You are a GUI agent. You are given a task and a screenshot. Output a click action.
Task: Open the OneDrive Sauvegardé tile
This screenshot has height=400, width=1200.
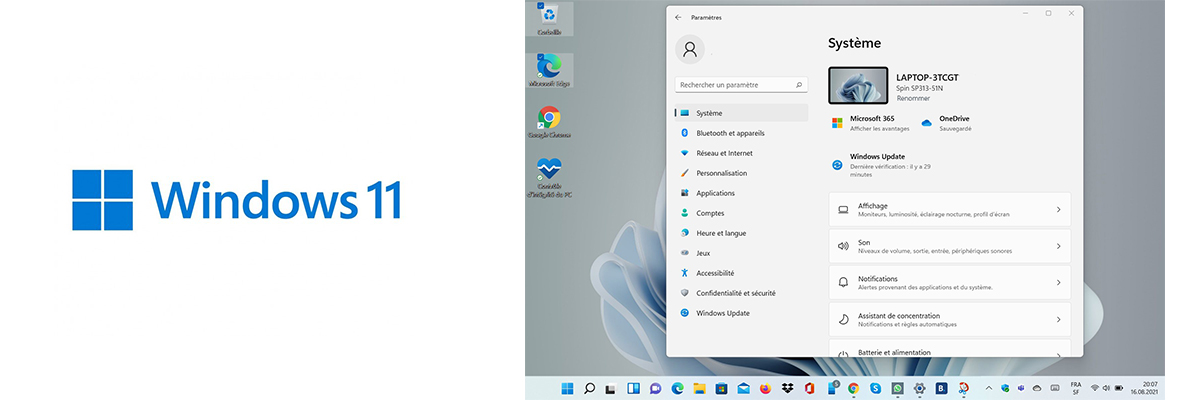(946, 123)
